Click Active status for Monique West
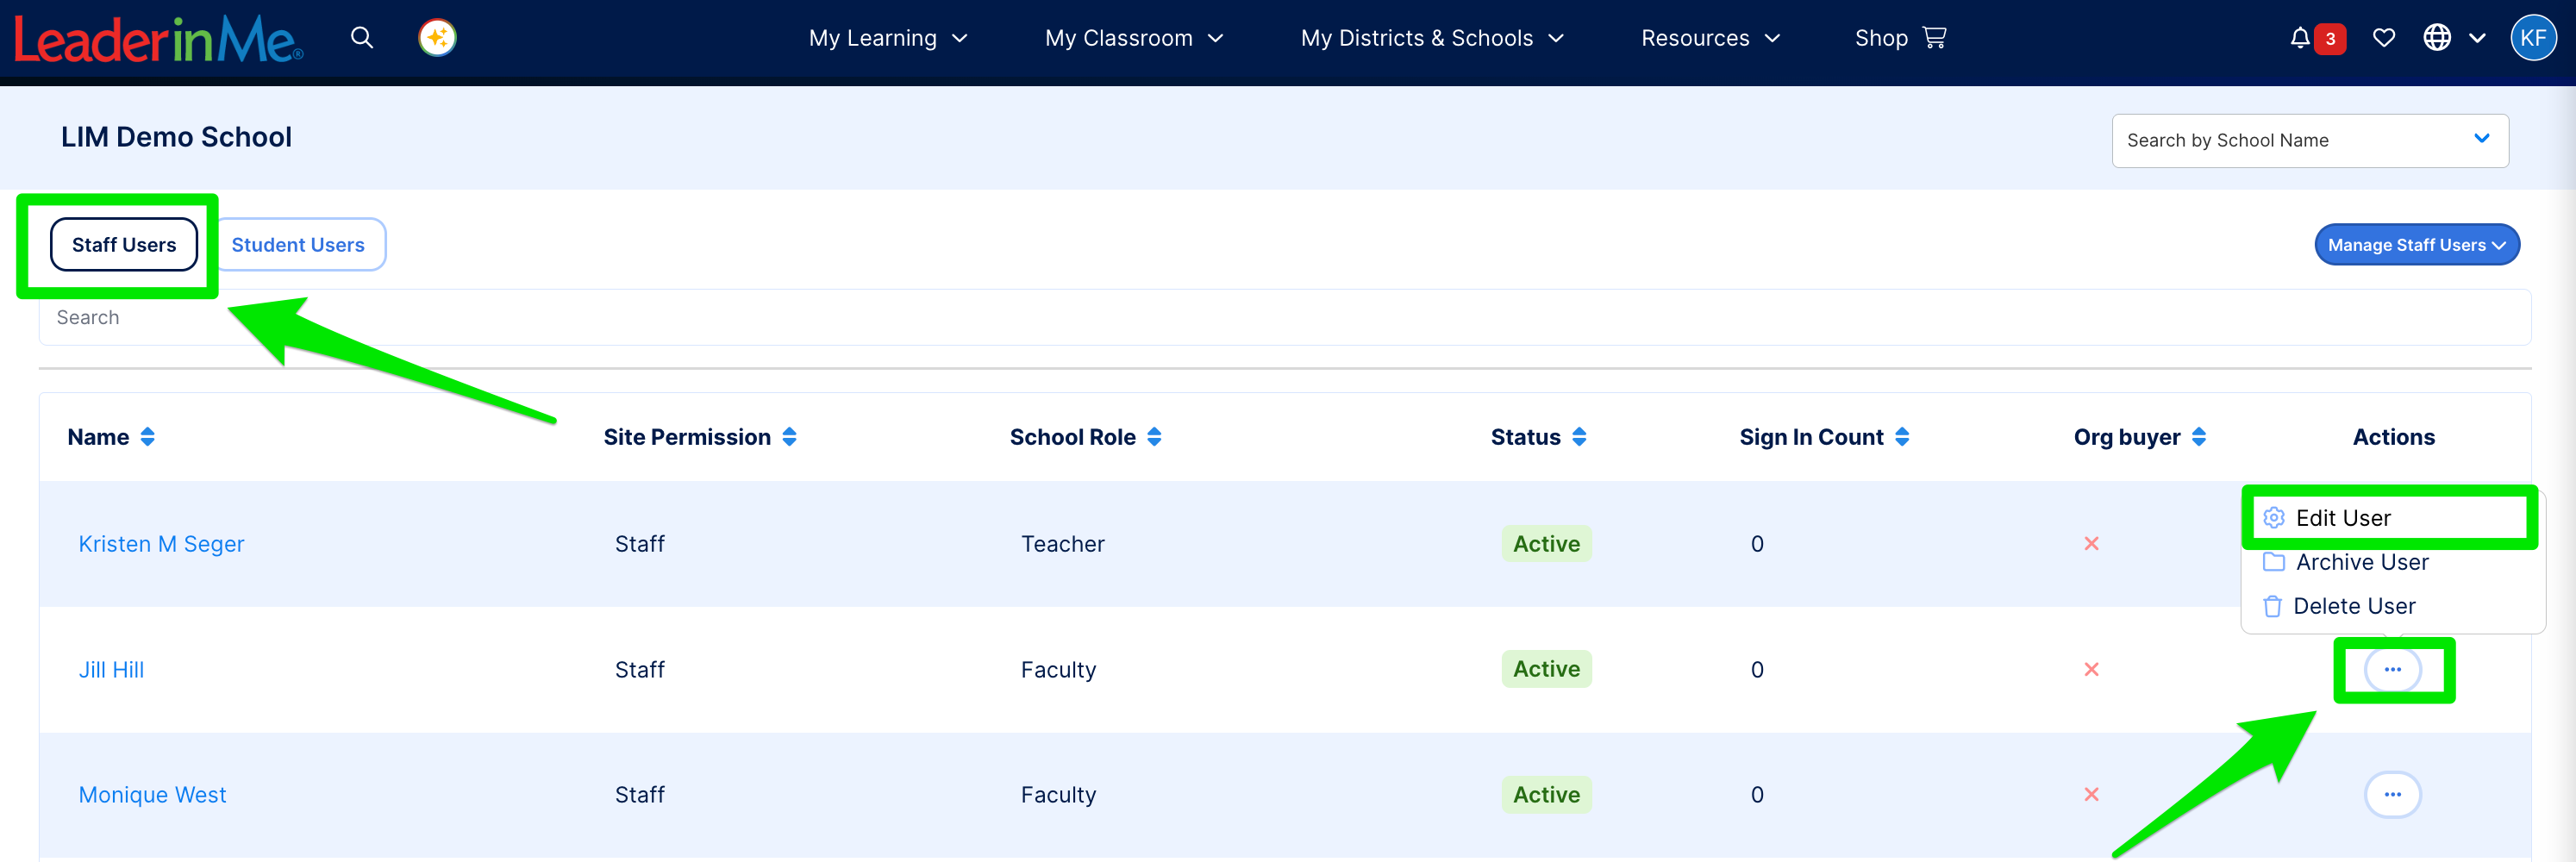Image resolution: width=2576 pixels, height=862 pixels. pos(1546,795)
